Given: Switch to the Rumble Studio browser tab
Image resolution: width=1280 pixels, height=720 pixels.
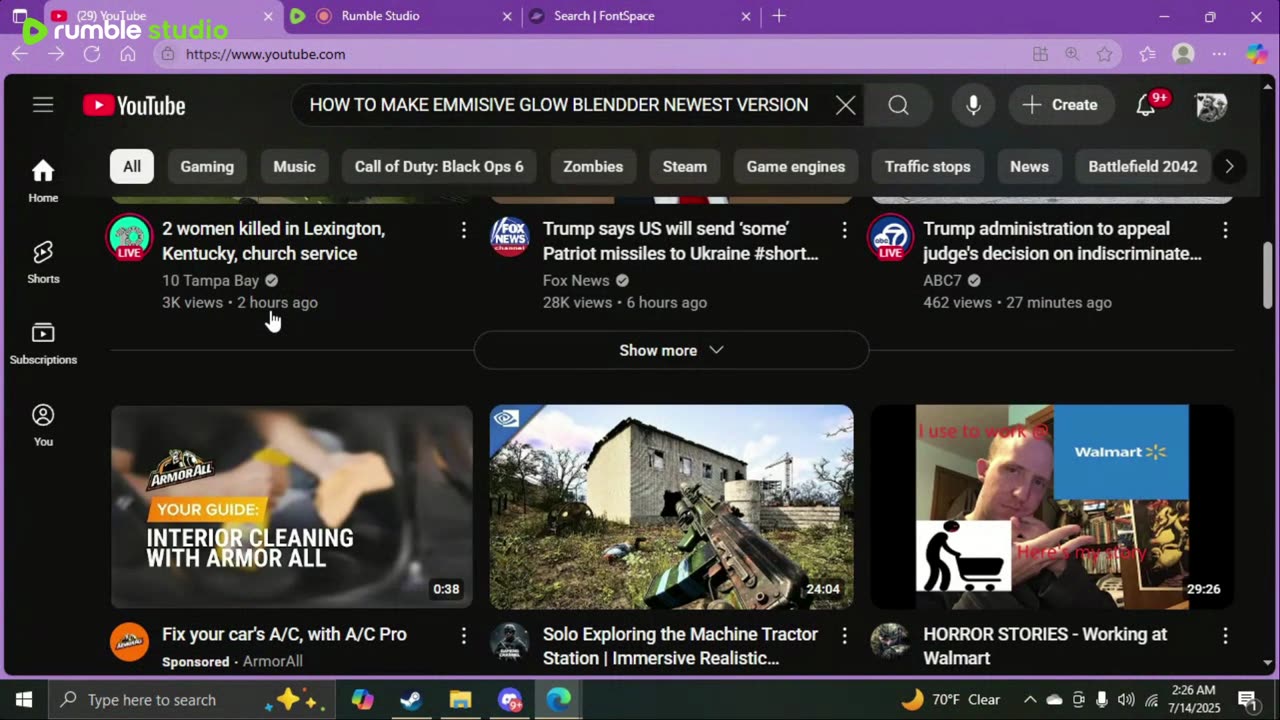Looking at the screenshot, I should [x=400, y=16].
